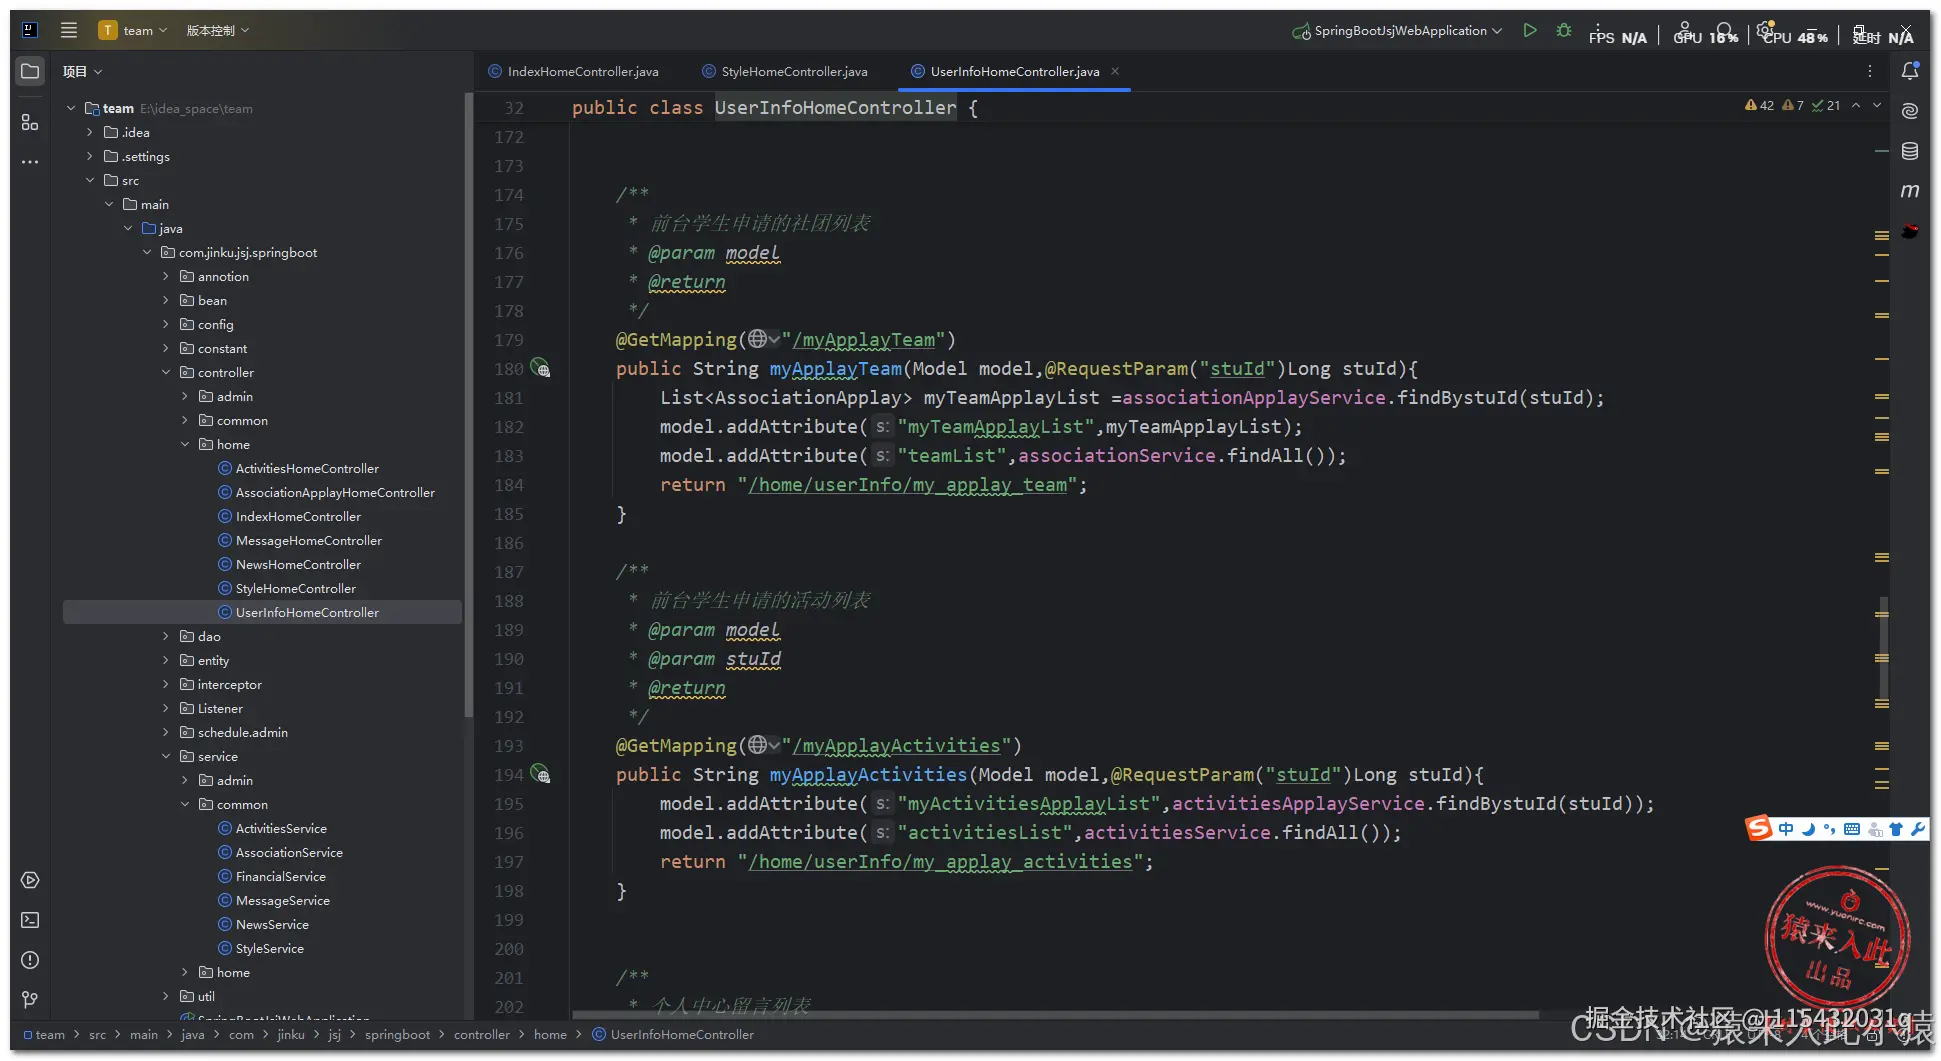Select AssociationApplayHomeController in the tree
Image resolution: width=1941 pixels, height=1061 pixels.
(335, 492)
